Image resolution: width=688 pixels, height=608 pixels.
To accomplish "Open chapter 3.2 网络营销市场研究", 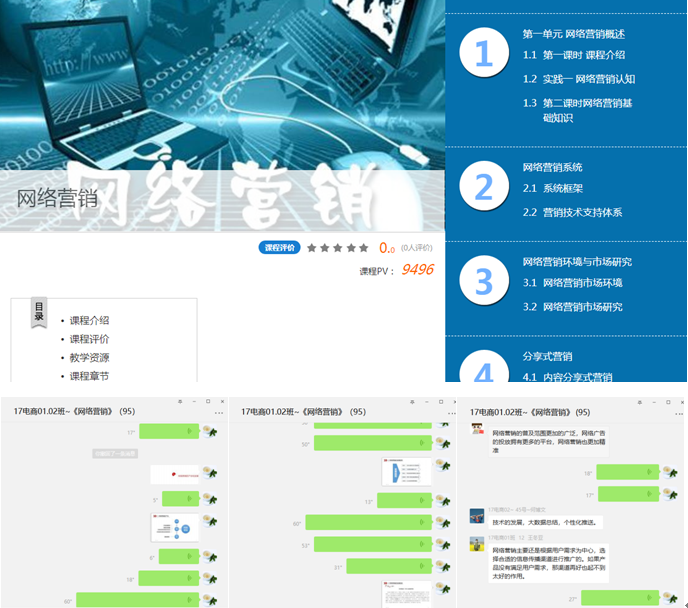I will point(582,307).
